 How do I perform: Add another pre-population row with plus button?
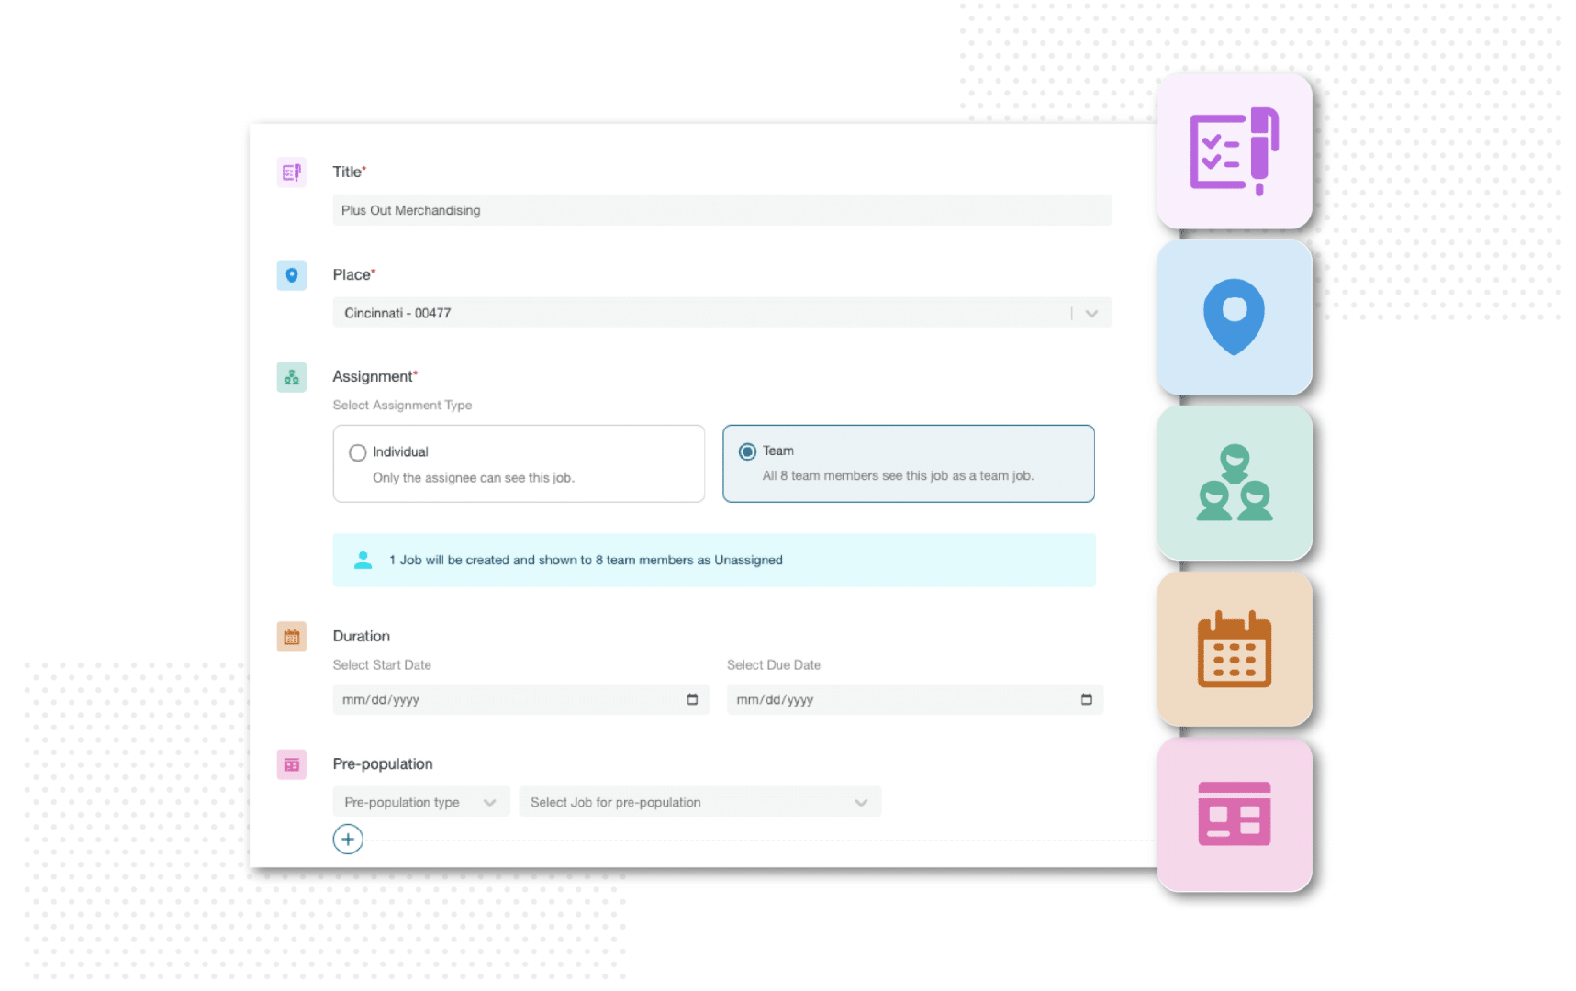(x=348, y=839)
